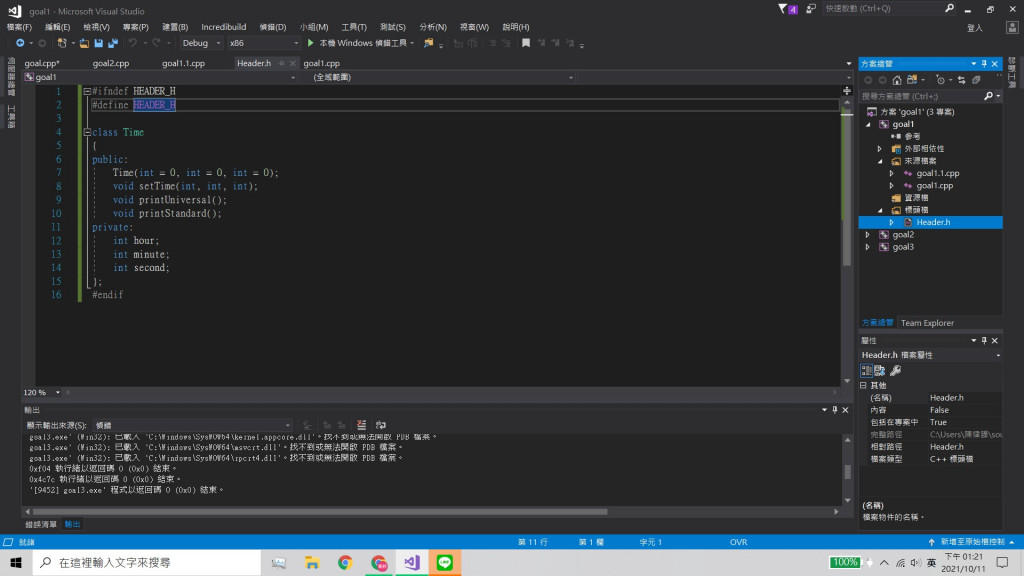The image size is (1024, 576).
Task: Save the current file with the disk icon
Action: 99,43
